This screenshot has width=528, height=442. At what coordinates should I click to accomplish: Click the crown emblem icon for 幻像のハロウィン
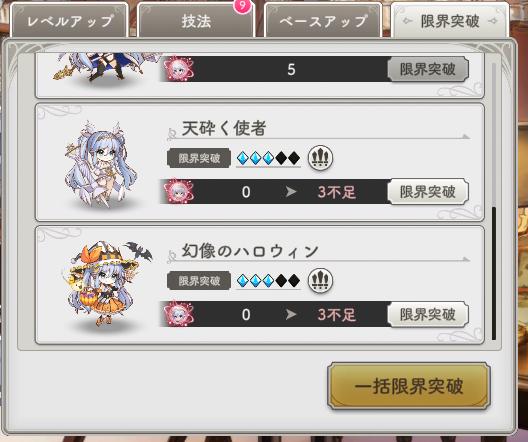coord(321,280)
